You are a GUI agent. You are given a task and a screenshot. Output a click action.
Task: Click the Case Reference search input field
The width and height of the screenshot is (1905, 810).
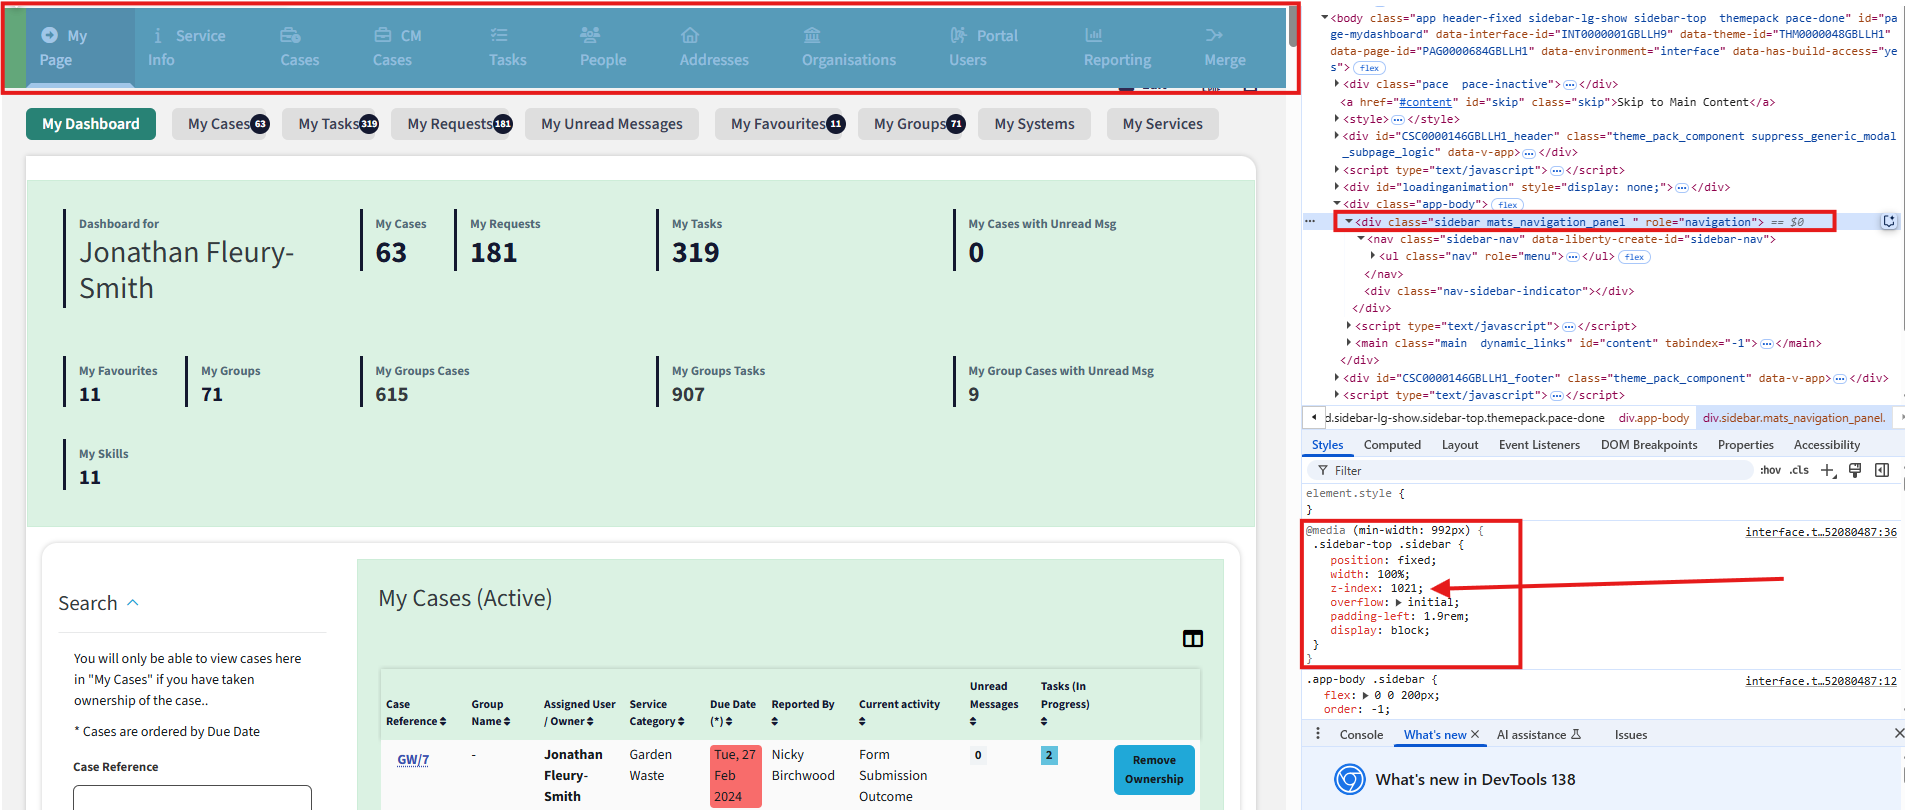[192, 797]
